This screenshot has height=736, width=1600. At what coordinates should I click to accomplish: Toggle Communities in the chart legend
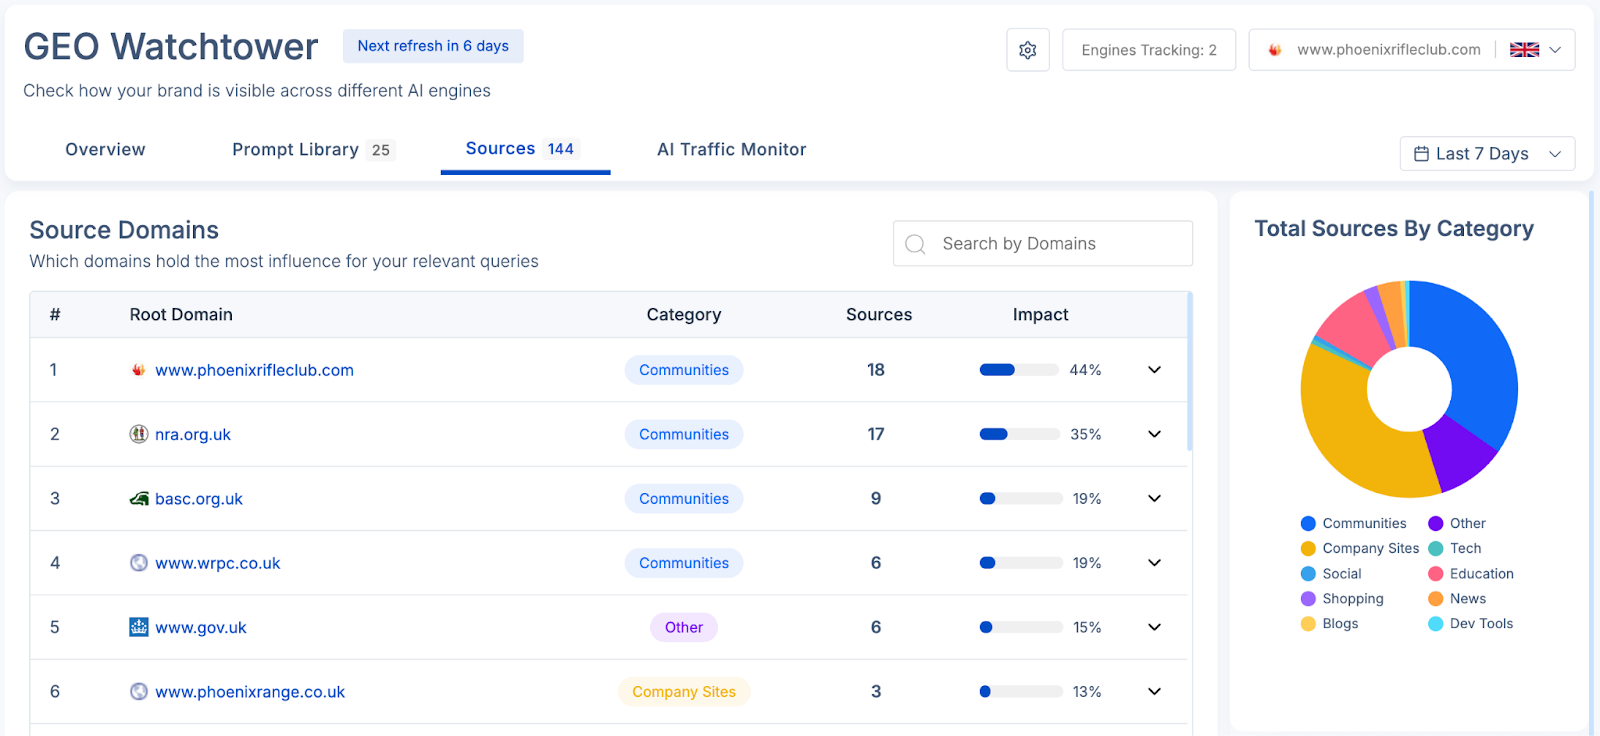tap(1353, 523)
